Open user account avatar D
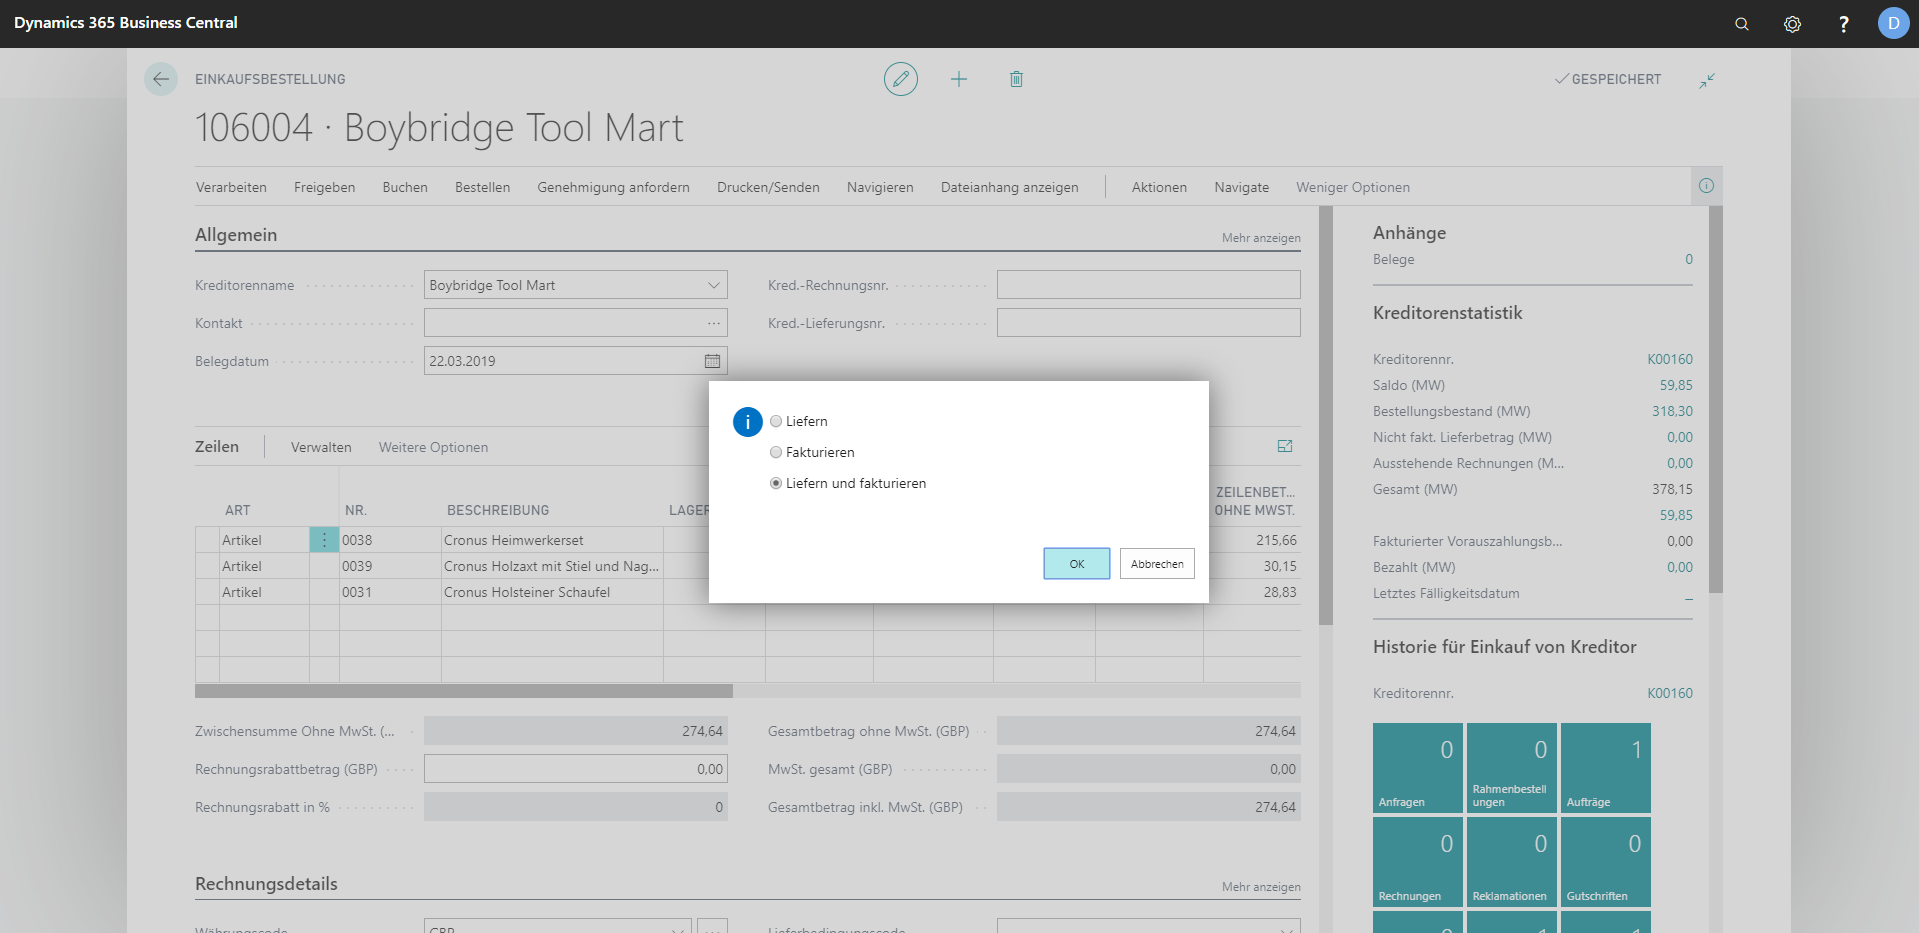This screenshot has height=933, width=1919. 1893,23
